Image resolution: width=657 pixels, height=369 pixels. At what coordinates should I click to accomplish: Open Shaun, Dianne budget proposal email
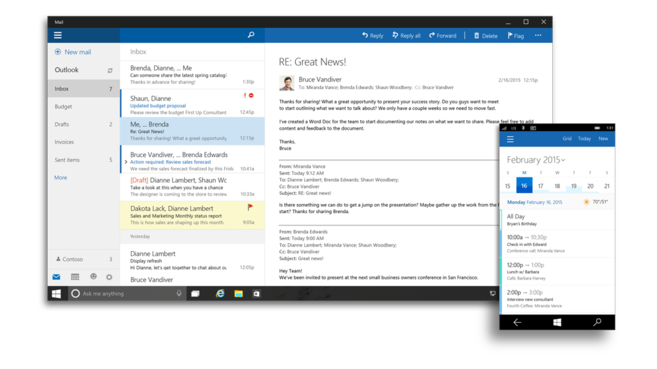(x=192, y=103)
